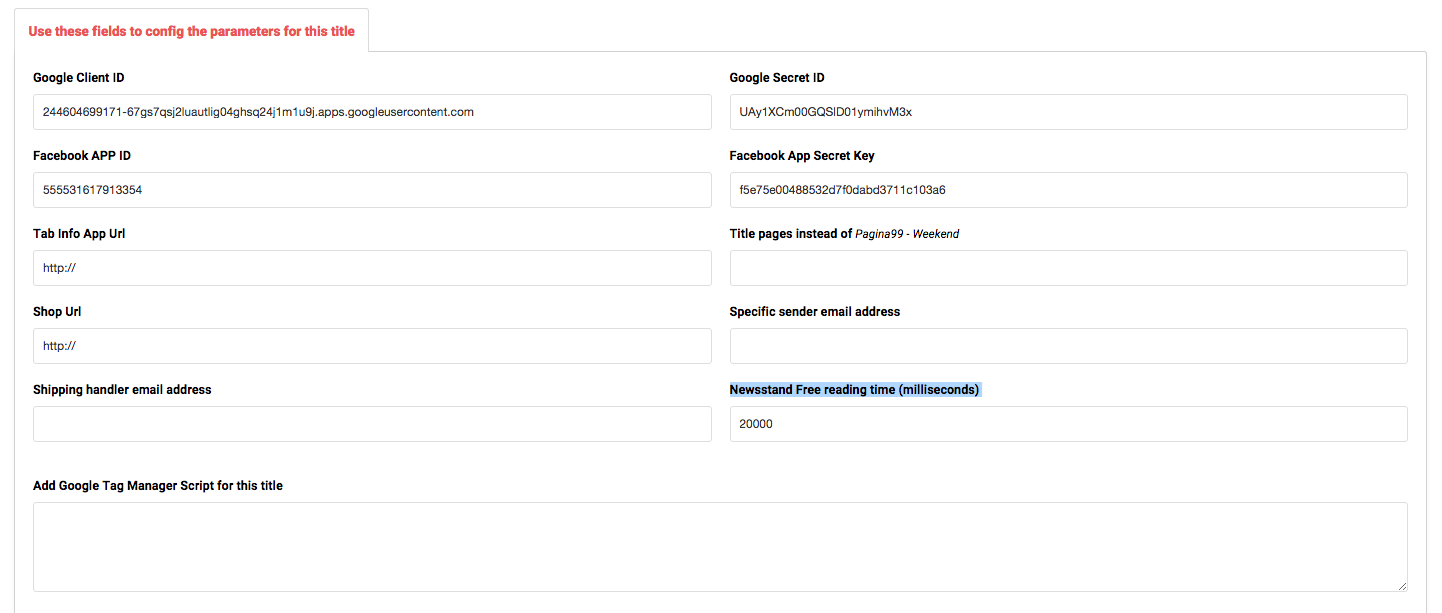Image resolution: width=1442 pixels, height=613 pixels.
Task: Click the 'Shop Url' label text
Action: click(x=57, y=312)
